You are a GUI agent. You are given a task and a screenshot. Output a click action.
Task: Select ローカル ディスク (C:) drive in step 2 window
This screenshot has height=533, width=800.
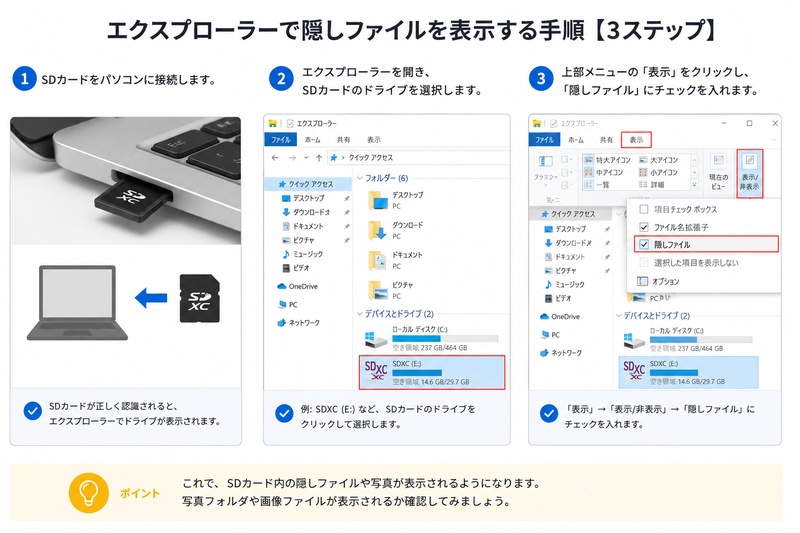tap(432, 339)
